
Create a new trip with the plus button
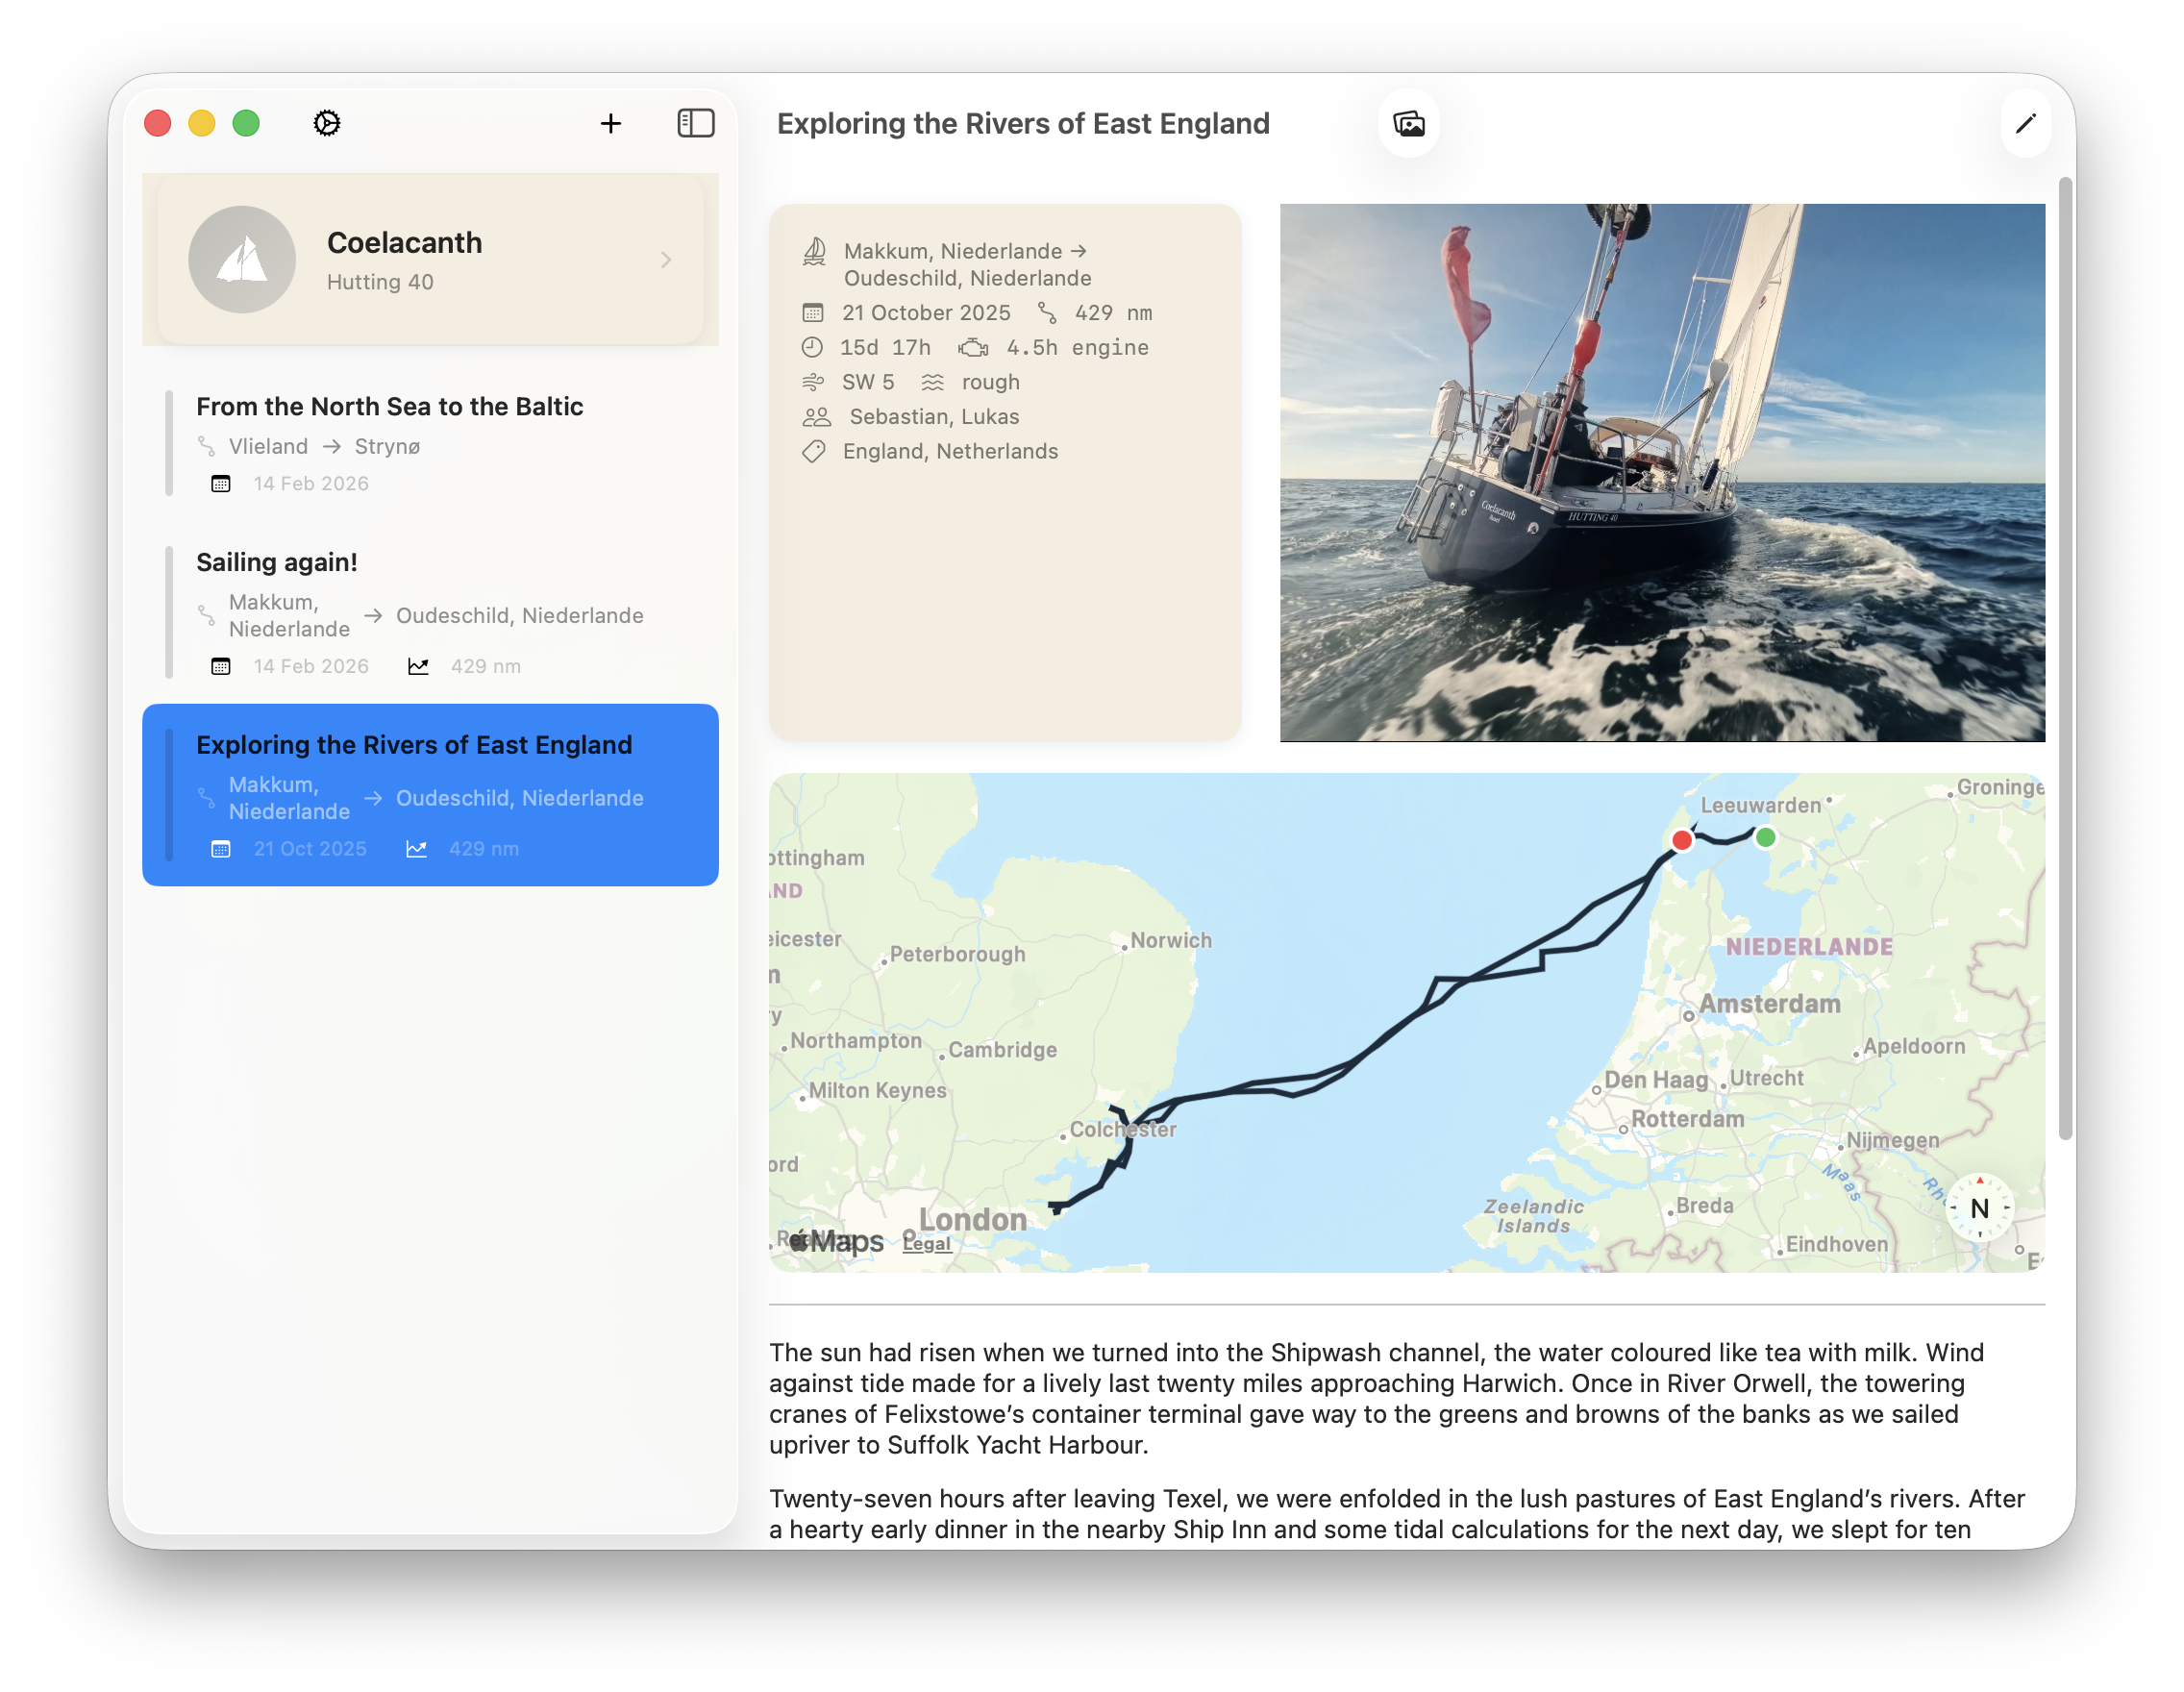pos(611,122)
